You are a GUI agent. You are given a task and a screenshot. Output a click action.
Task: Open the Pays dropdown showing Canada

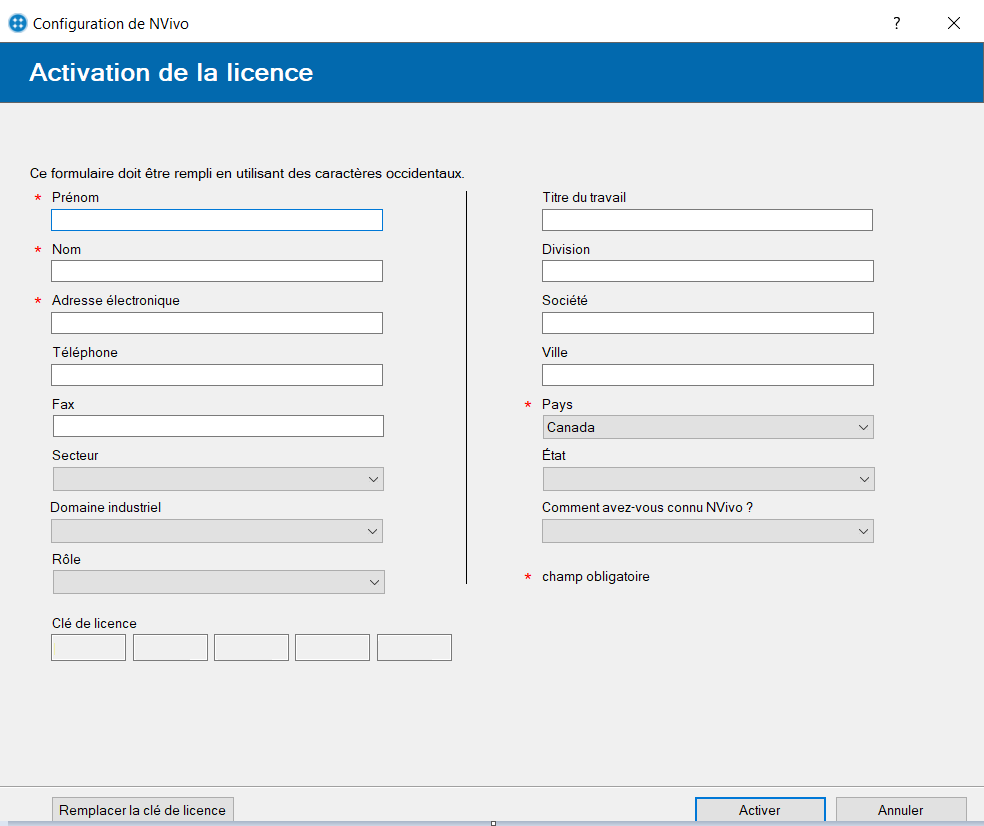coord(708,428)
